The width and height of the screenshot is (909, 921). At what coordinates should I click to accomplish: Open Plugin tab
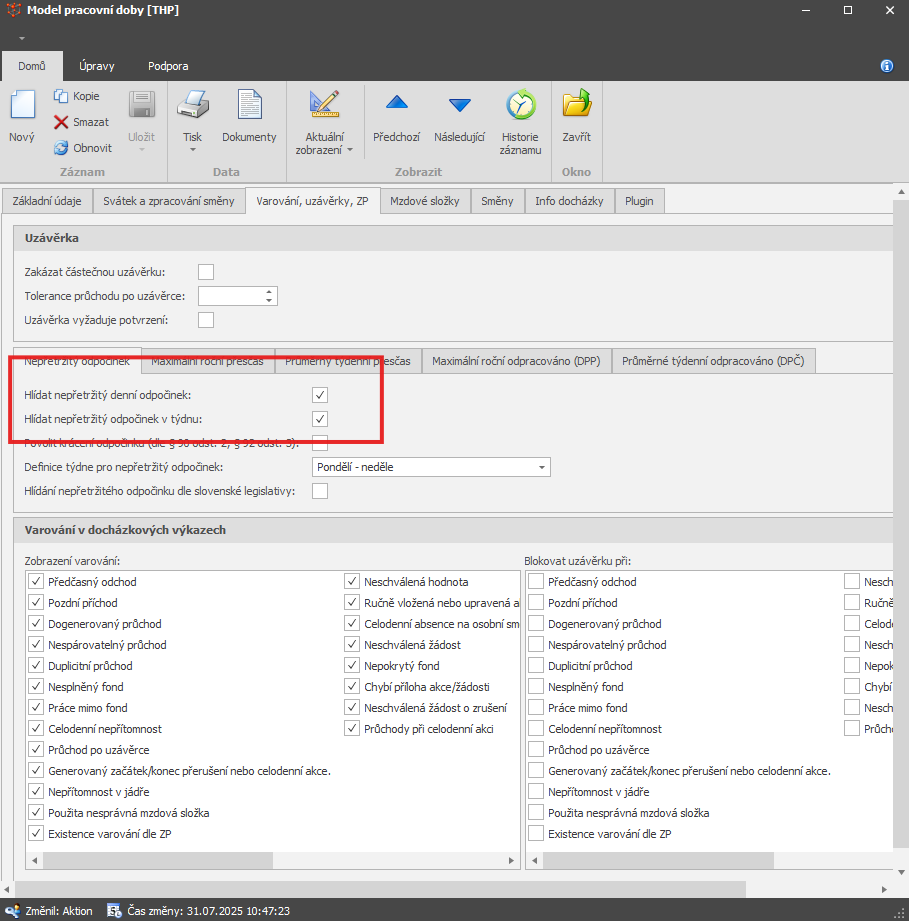639,201
